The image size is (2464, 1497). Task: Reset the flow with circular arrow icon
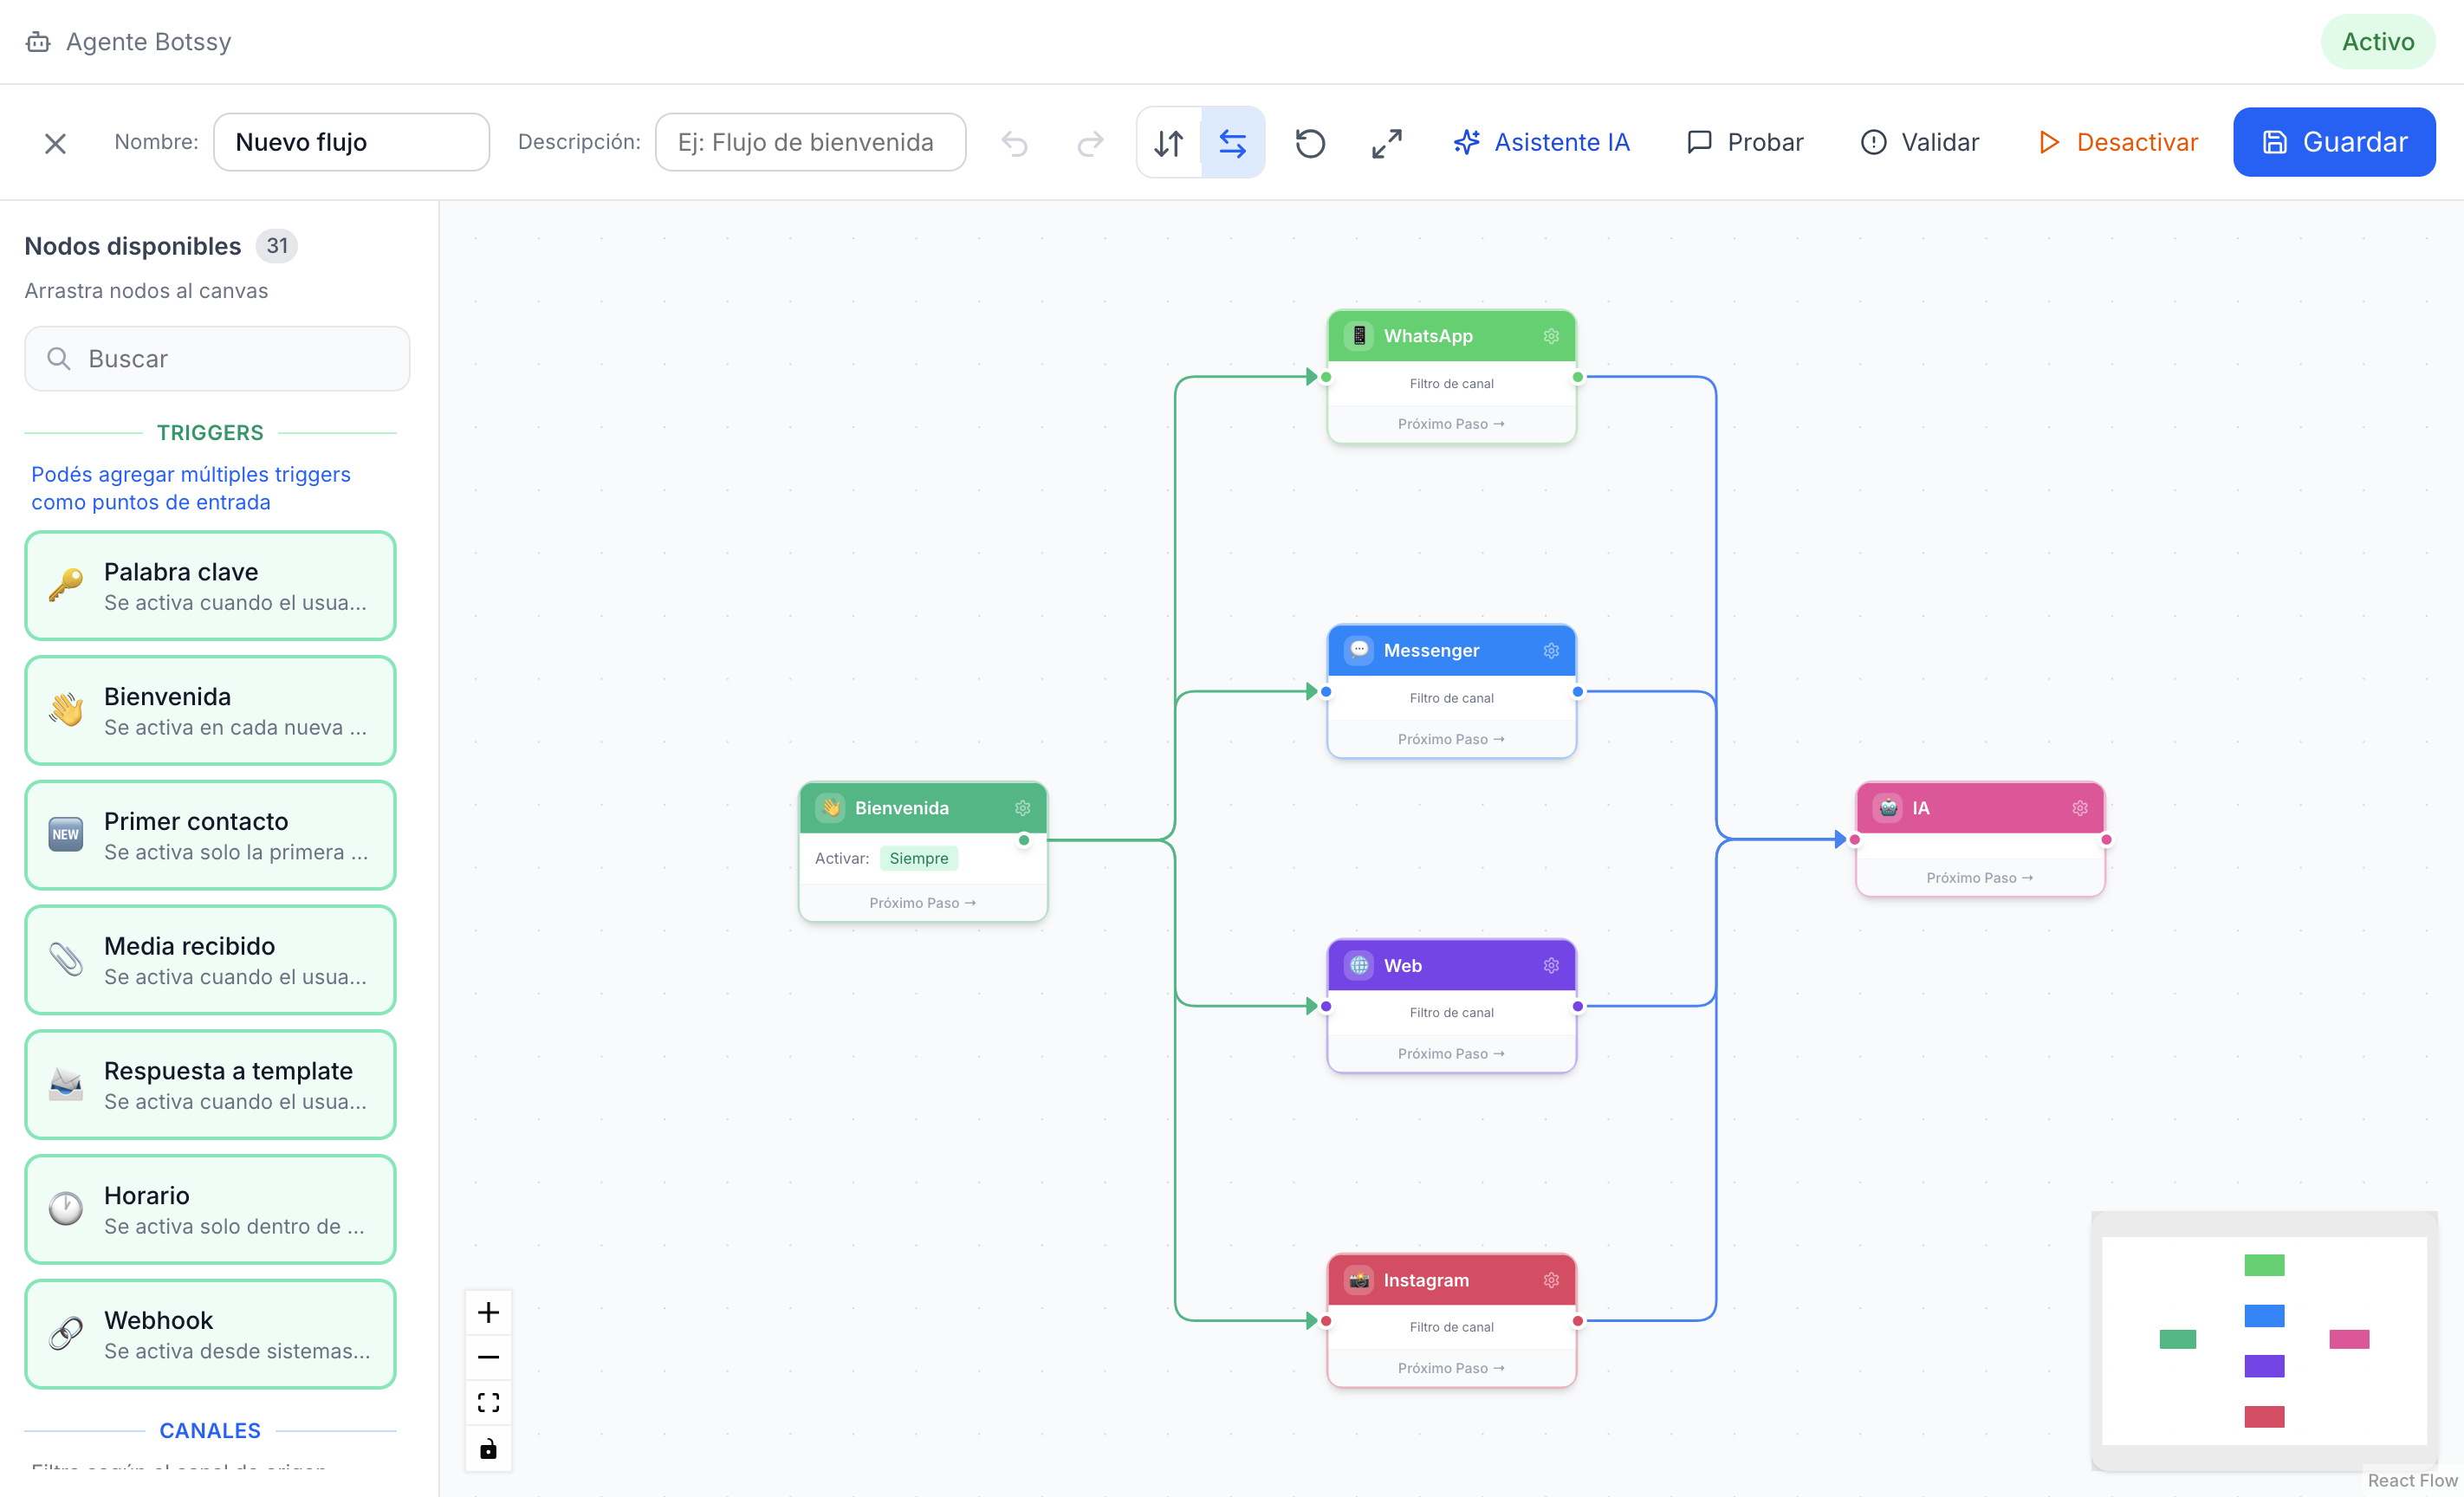[x=1310, y=143]
